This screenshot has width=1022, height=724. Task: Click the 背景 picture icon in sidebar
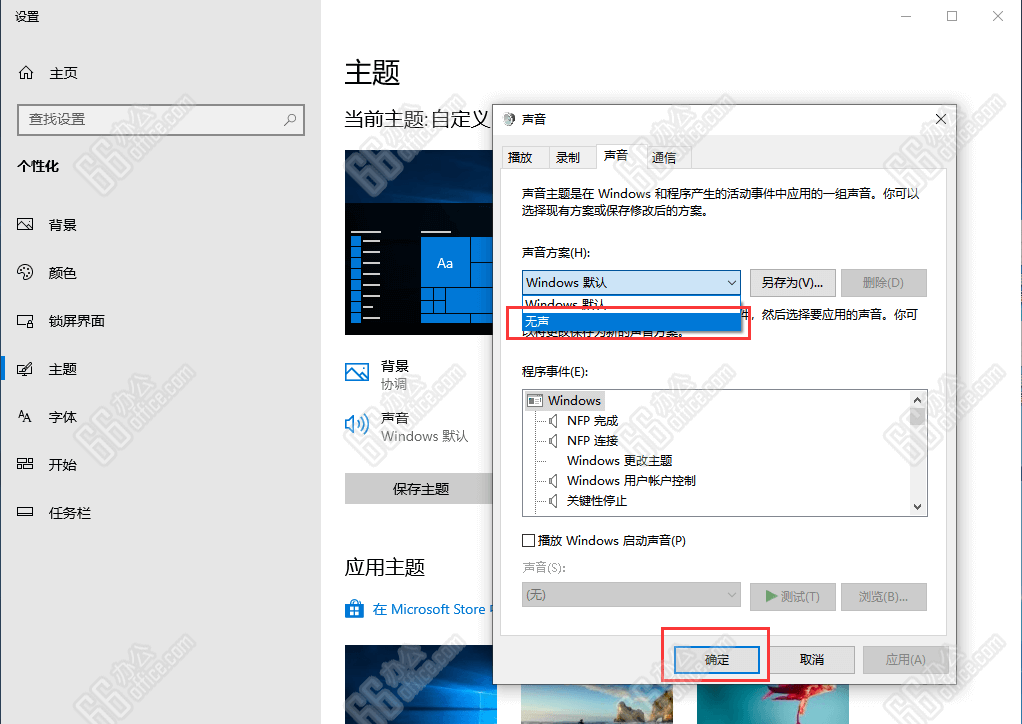point(25,225)
